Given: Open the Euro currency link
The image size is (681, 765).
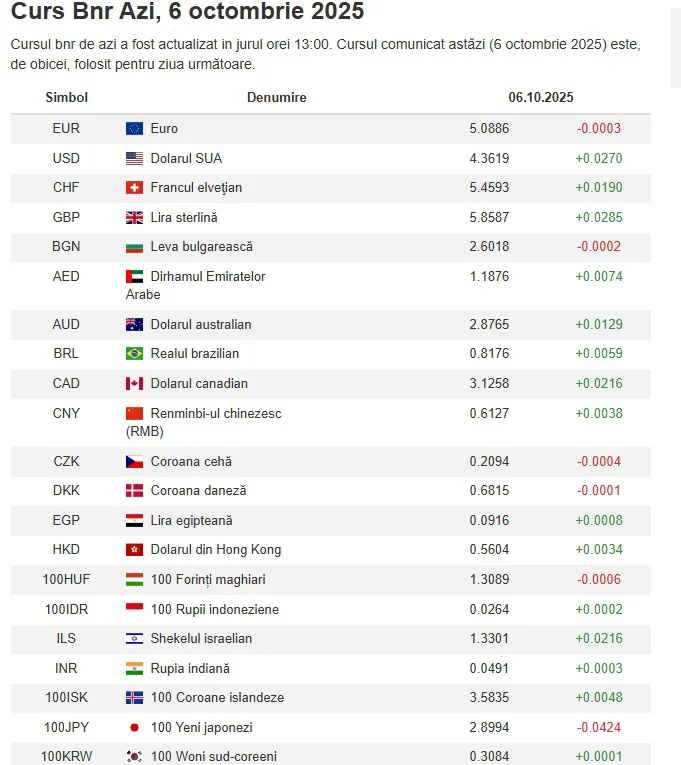Looking at the screenshot, I should click(x=164, y=129).
